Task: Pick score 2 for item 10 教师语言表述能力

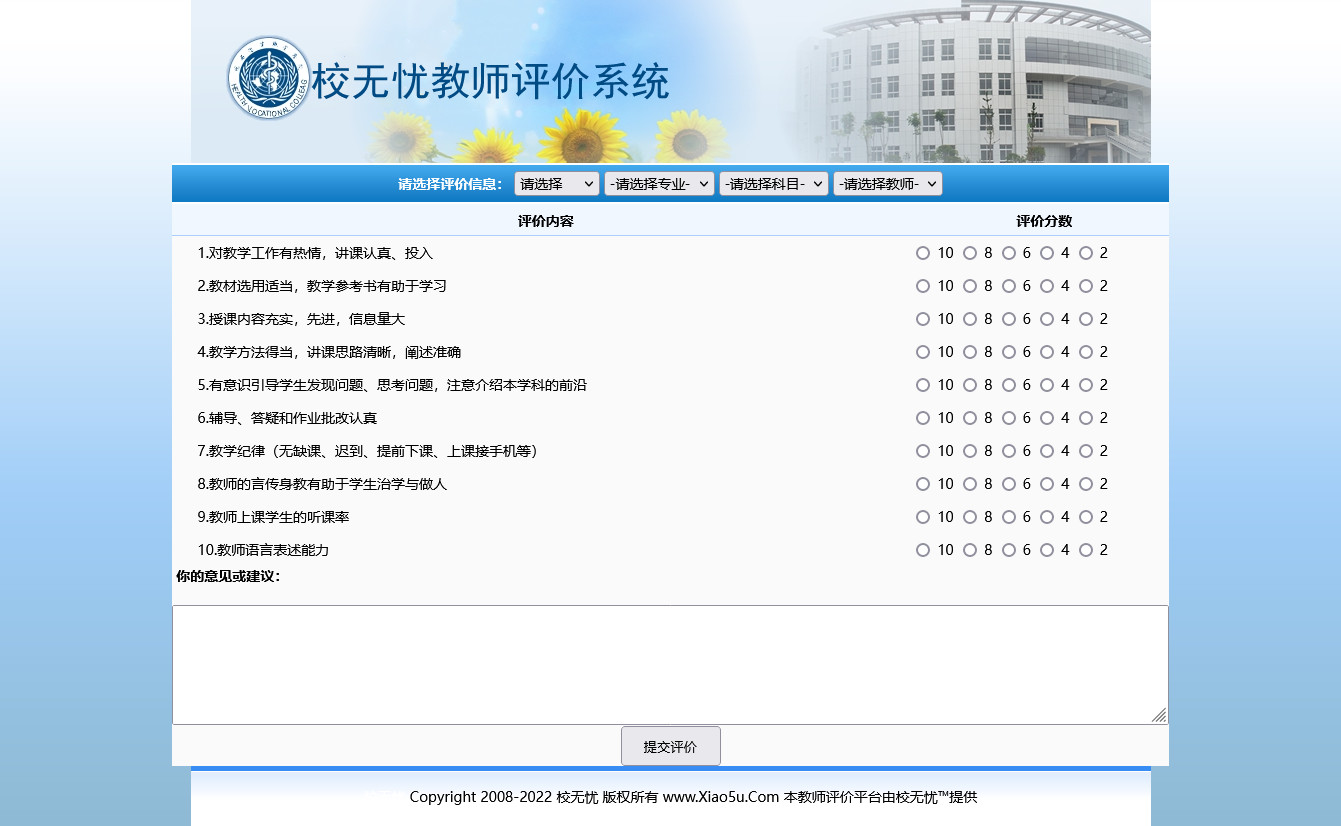Action: click(1086, 550)
